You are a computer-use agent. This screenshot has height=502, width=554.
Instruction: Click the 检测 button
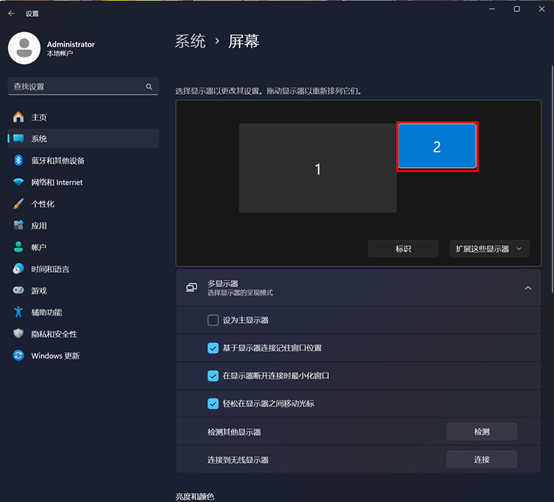point(482,431)
